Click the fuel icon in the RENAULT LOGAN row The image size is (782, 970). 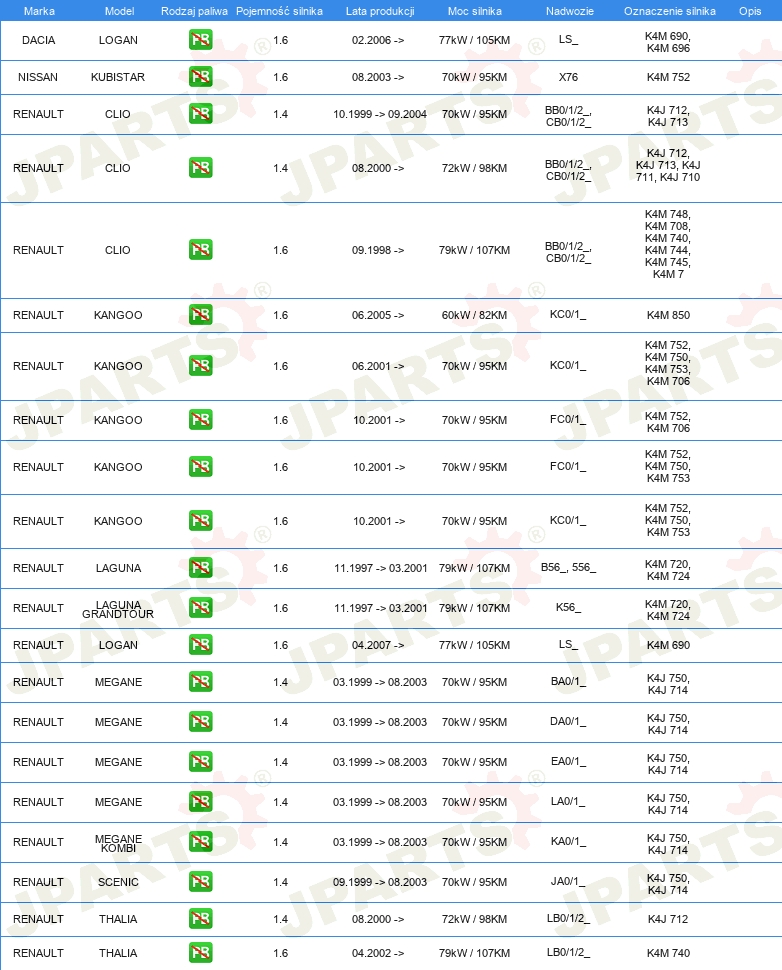point(200,645)
